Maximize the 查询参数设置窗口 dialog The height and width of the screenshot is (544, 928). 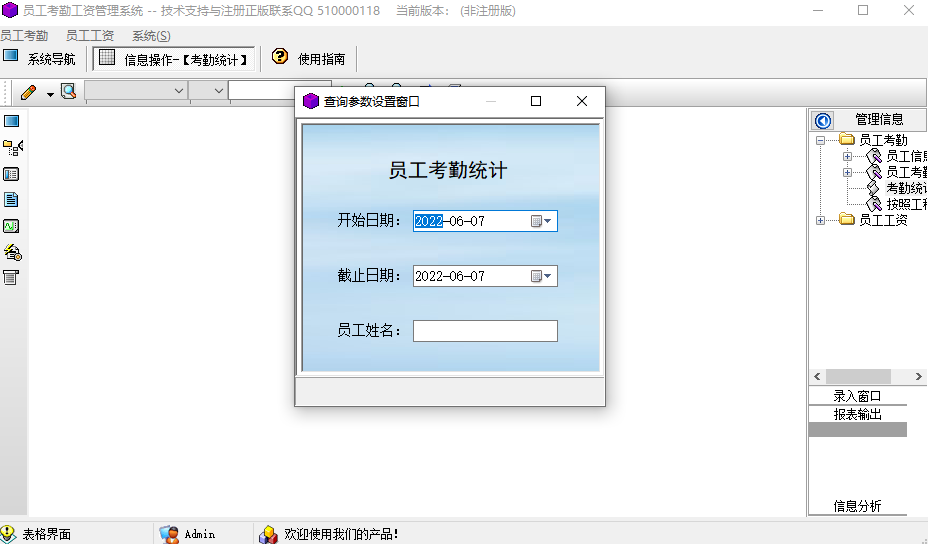pos(536,101)
